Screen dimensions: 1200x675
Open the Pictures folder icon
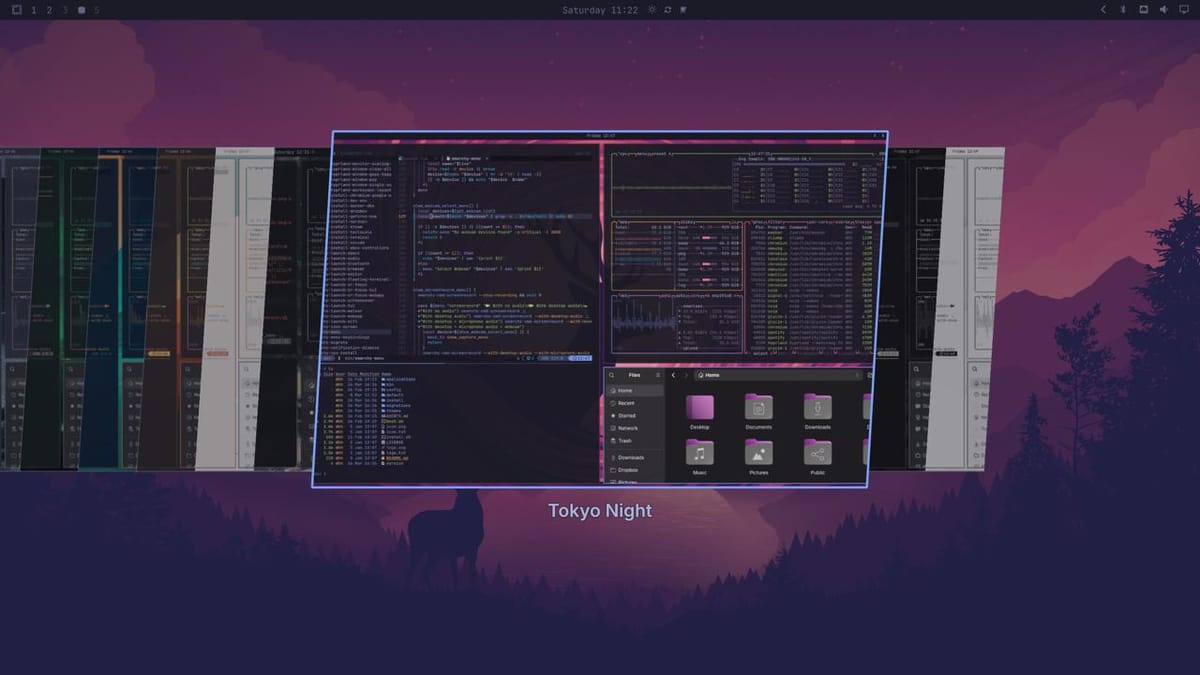[758, 453]
